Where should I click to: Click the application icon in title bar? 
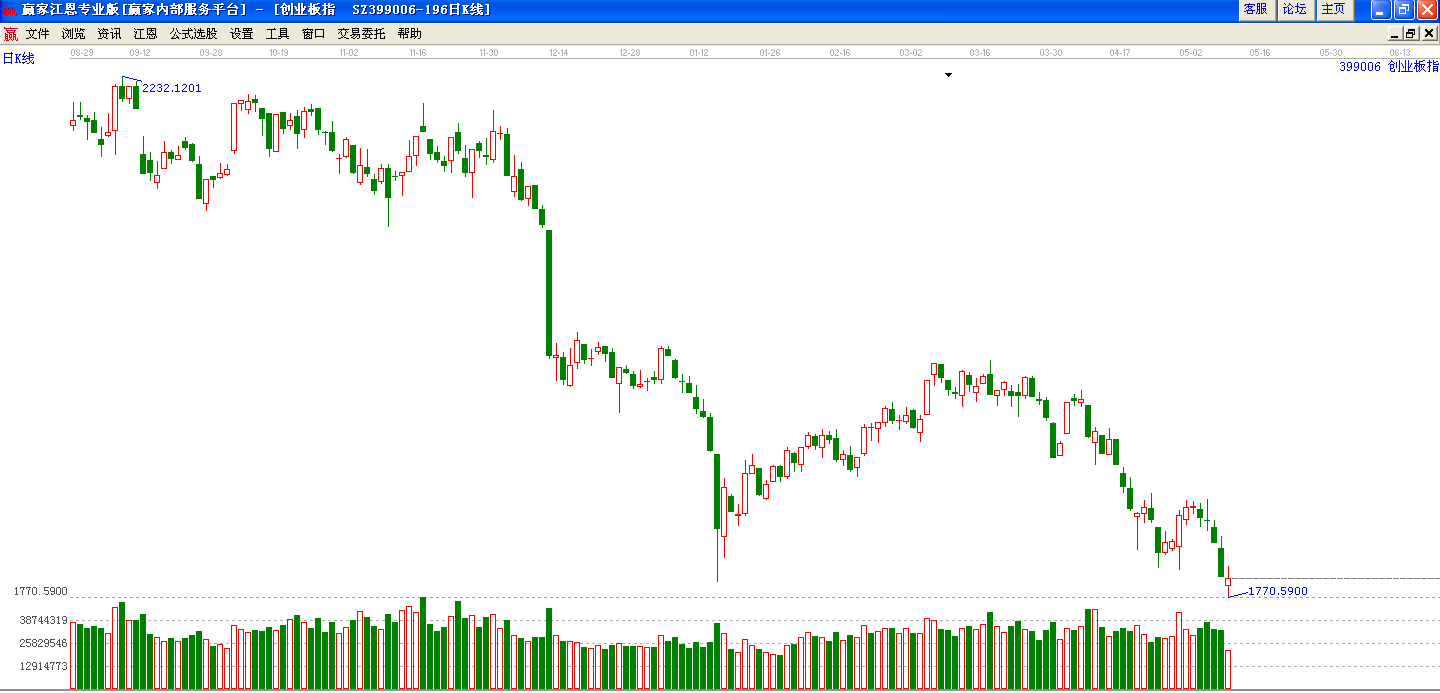(9, 9)
